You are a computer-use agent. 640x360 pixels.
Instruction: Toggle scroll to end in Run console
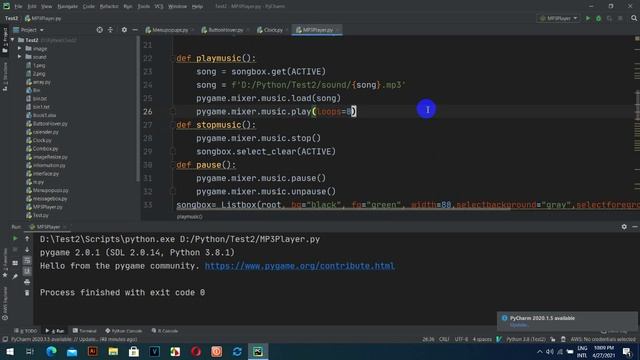27,271
